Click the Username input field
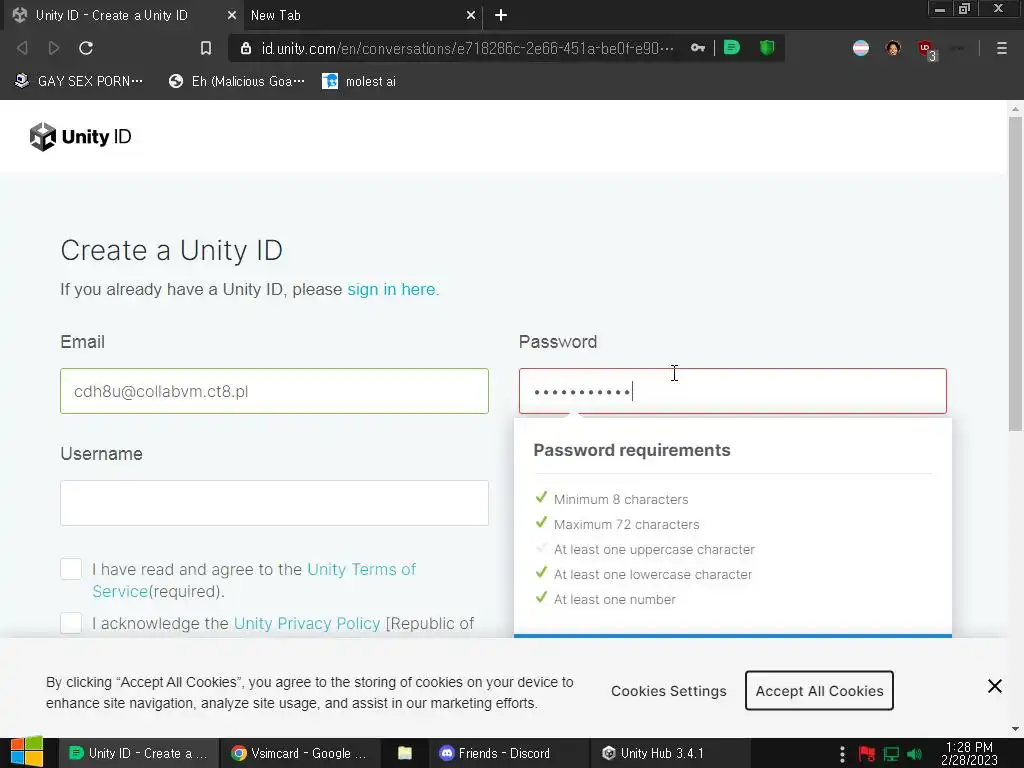 click(x=274, y=503)
